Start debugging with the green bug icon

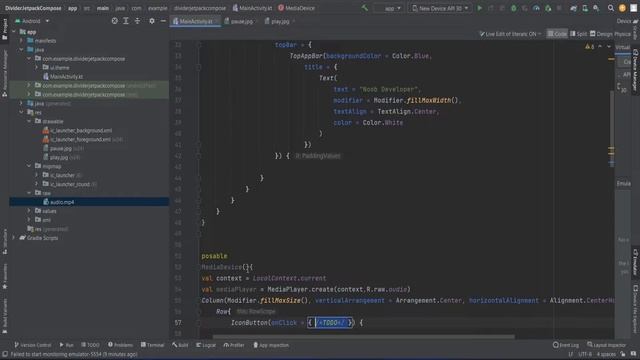[x=513, y=8]
